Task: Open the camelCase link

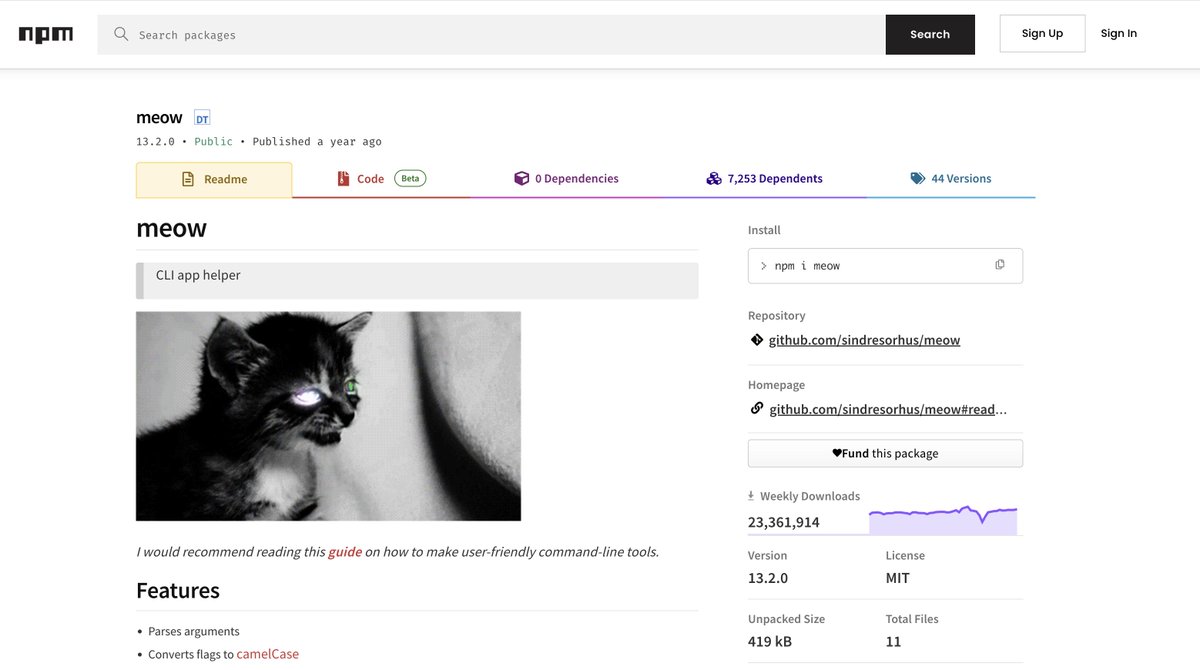Action: [268, 654]
